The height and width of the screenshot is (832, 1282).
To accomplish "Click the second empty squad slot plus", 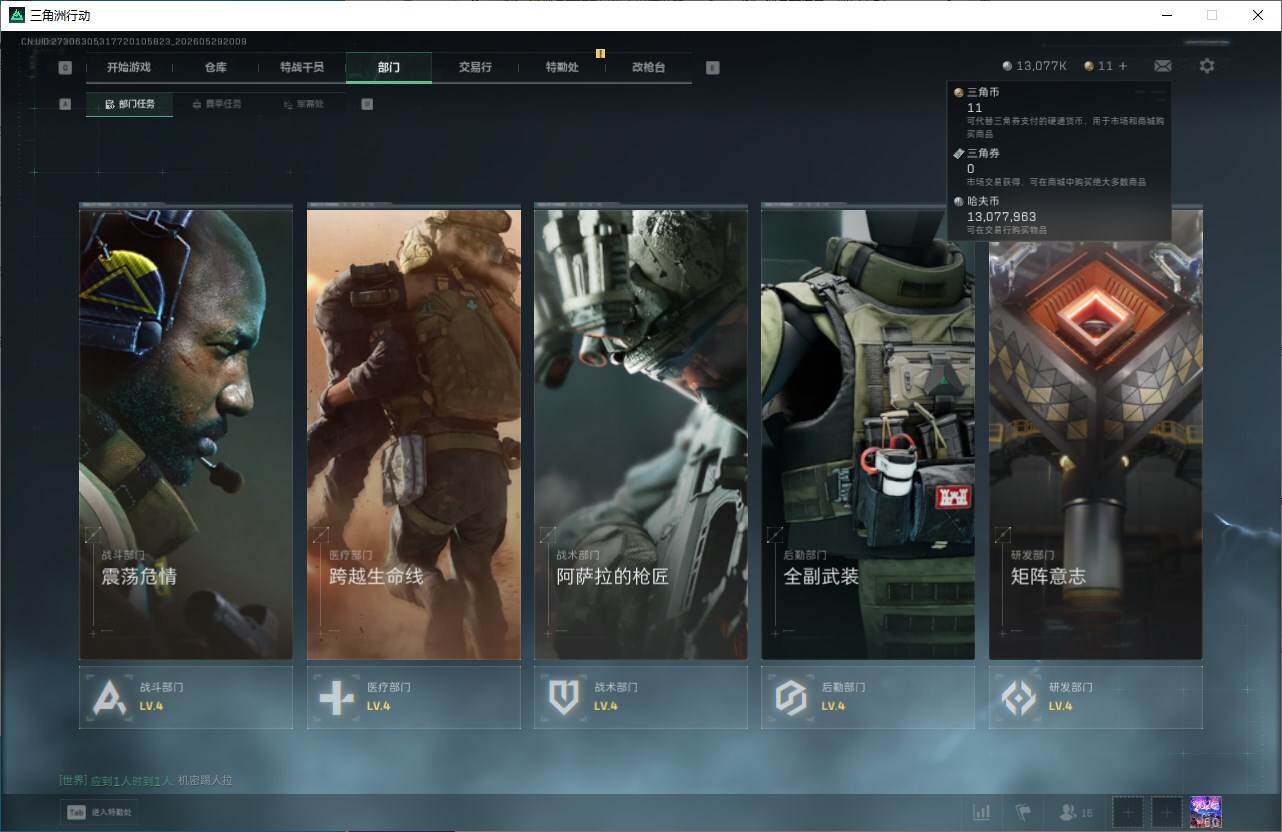I will [x=1166, y=812].
